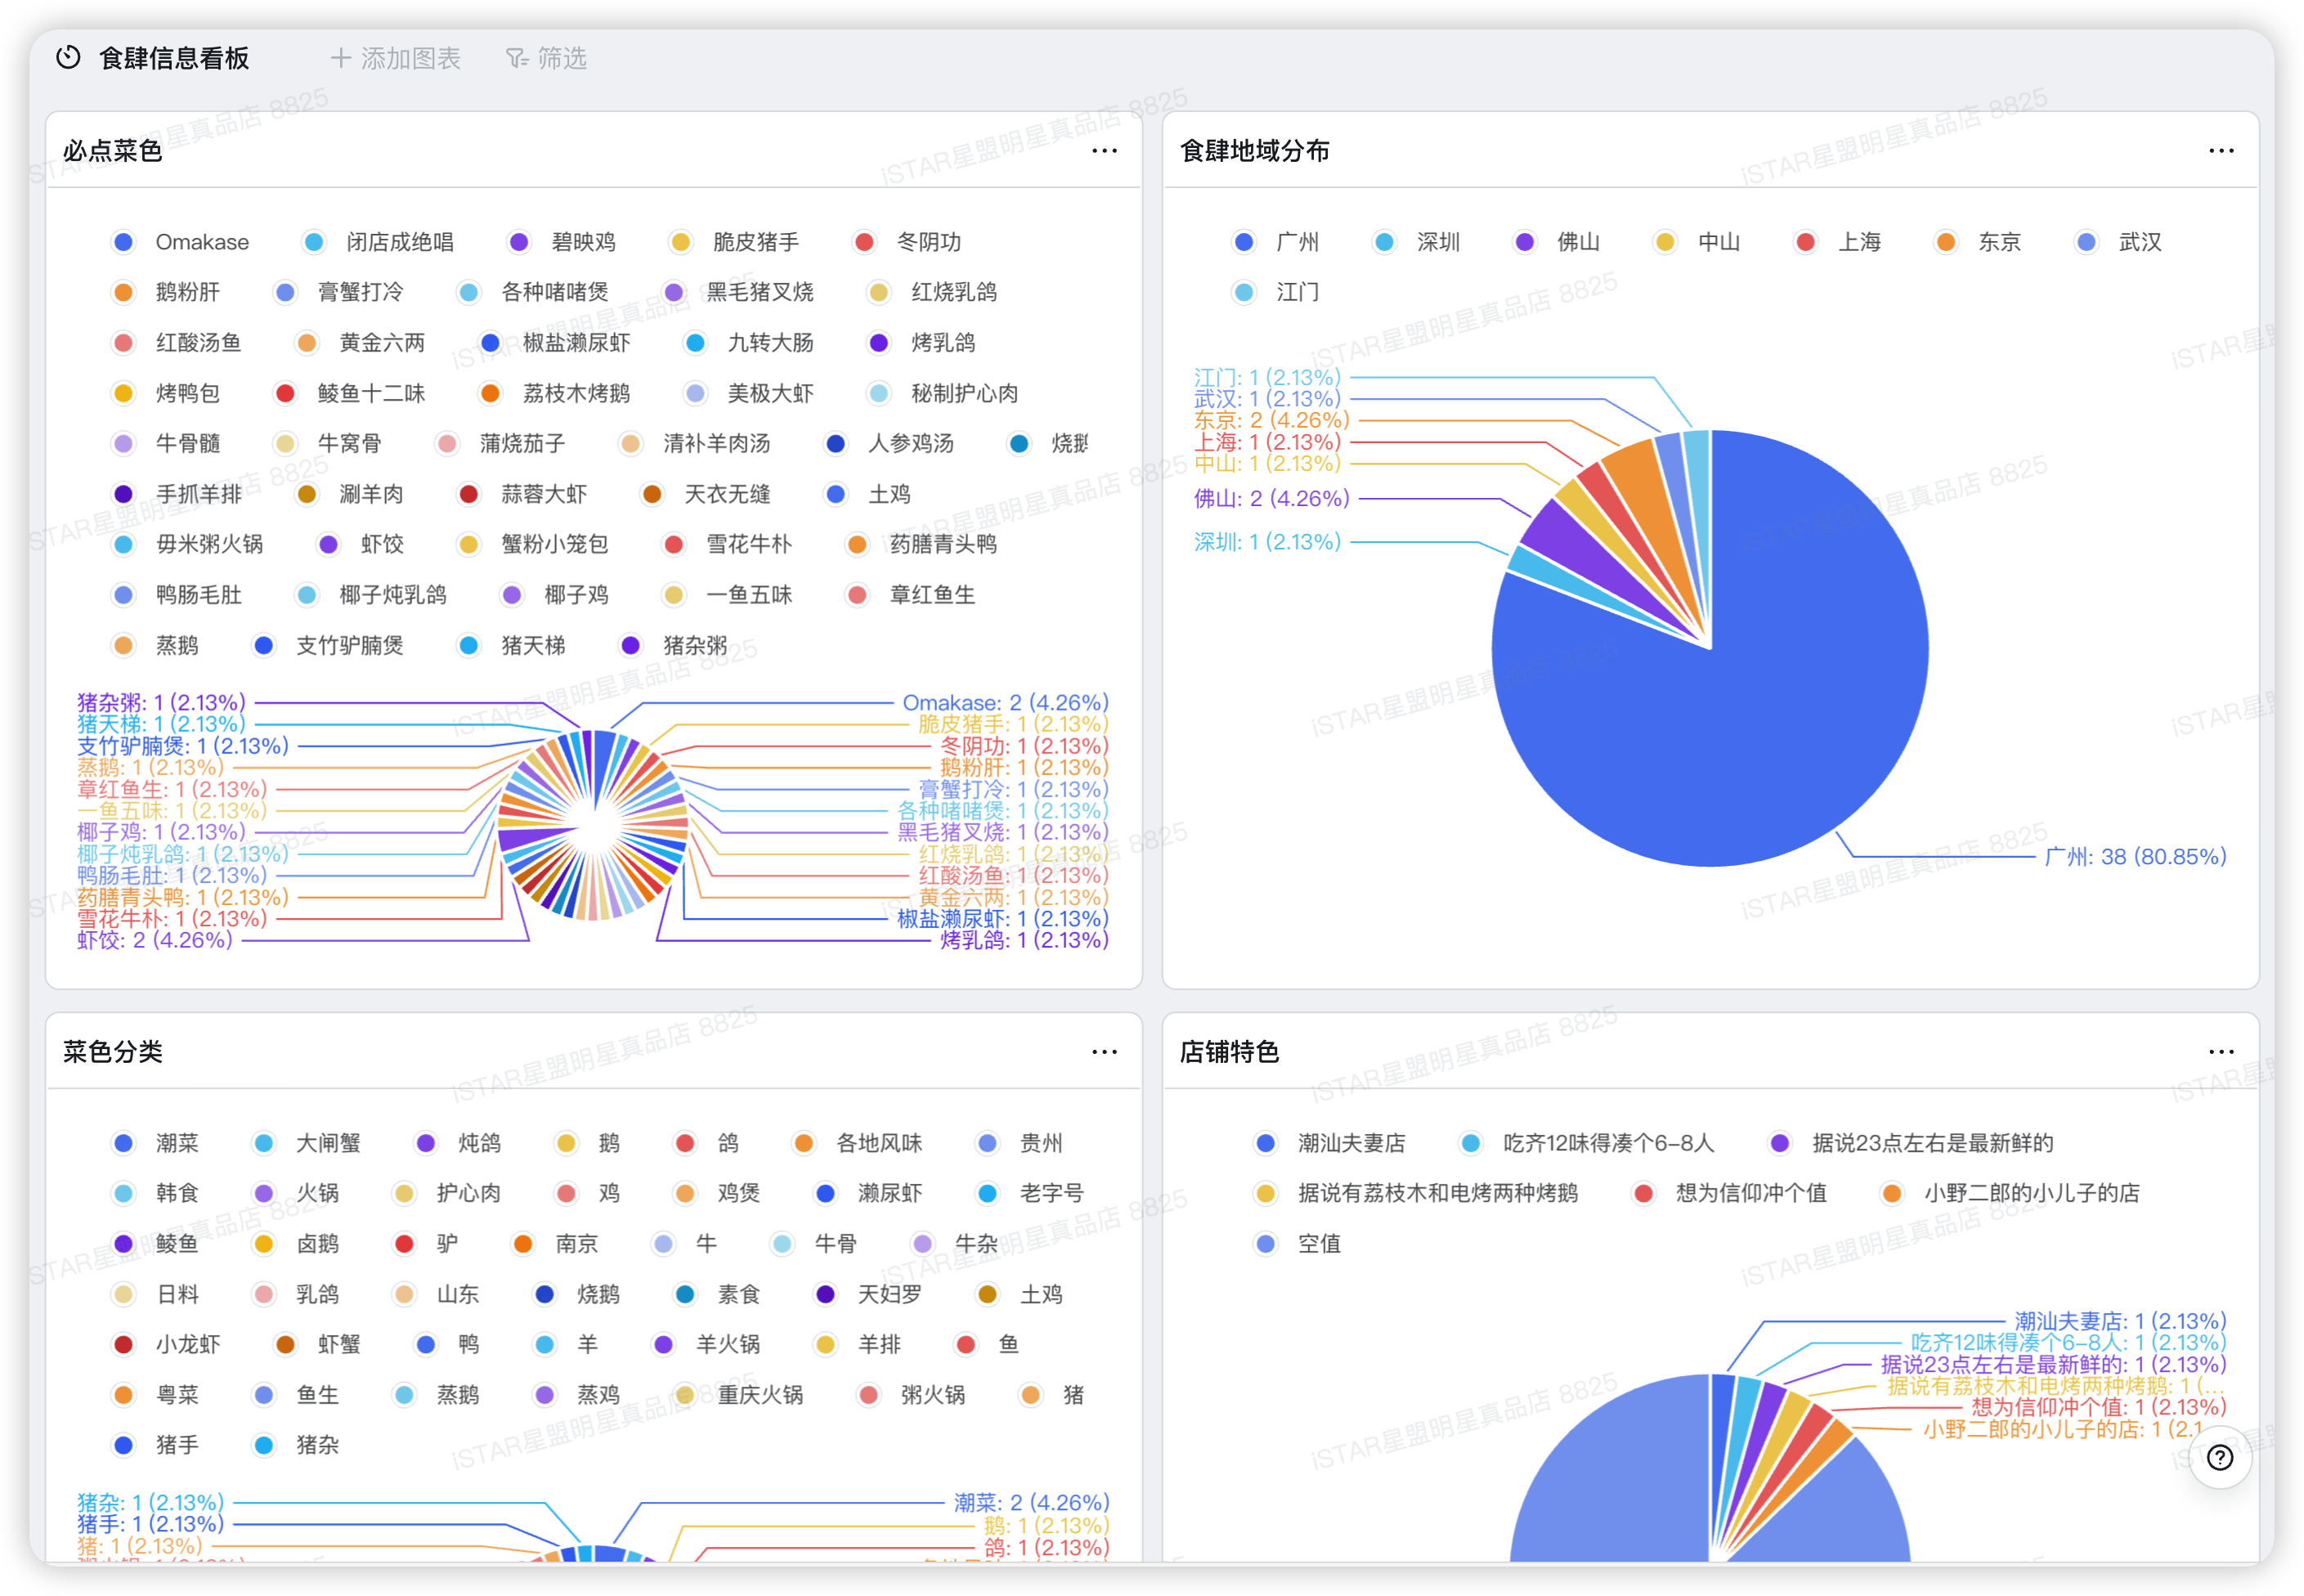Screen dimensions: 2304x1596
Task: Toggle the 江门 legend entry
Action: (x=1276, y=292)
